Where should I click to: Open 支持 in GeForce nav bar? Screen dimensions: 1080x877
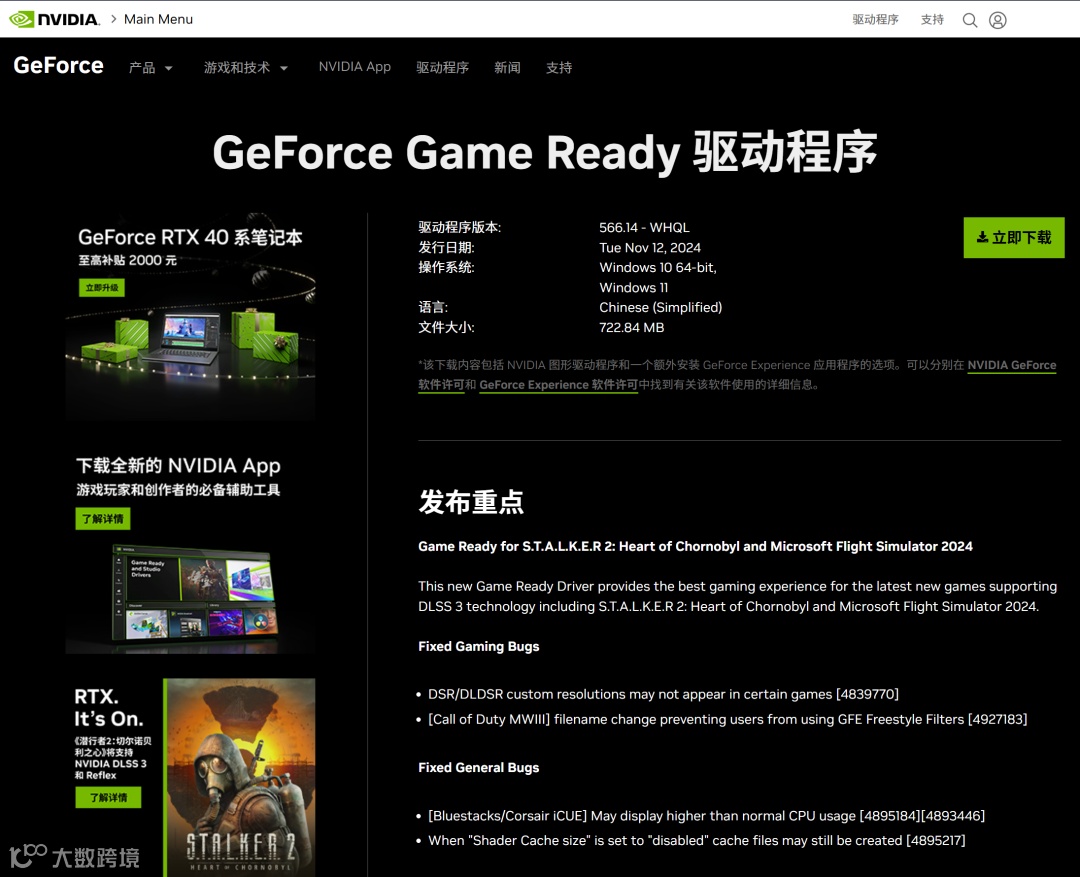559,68
